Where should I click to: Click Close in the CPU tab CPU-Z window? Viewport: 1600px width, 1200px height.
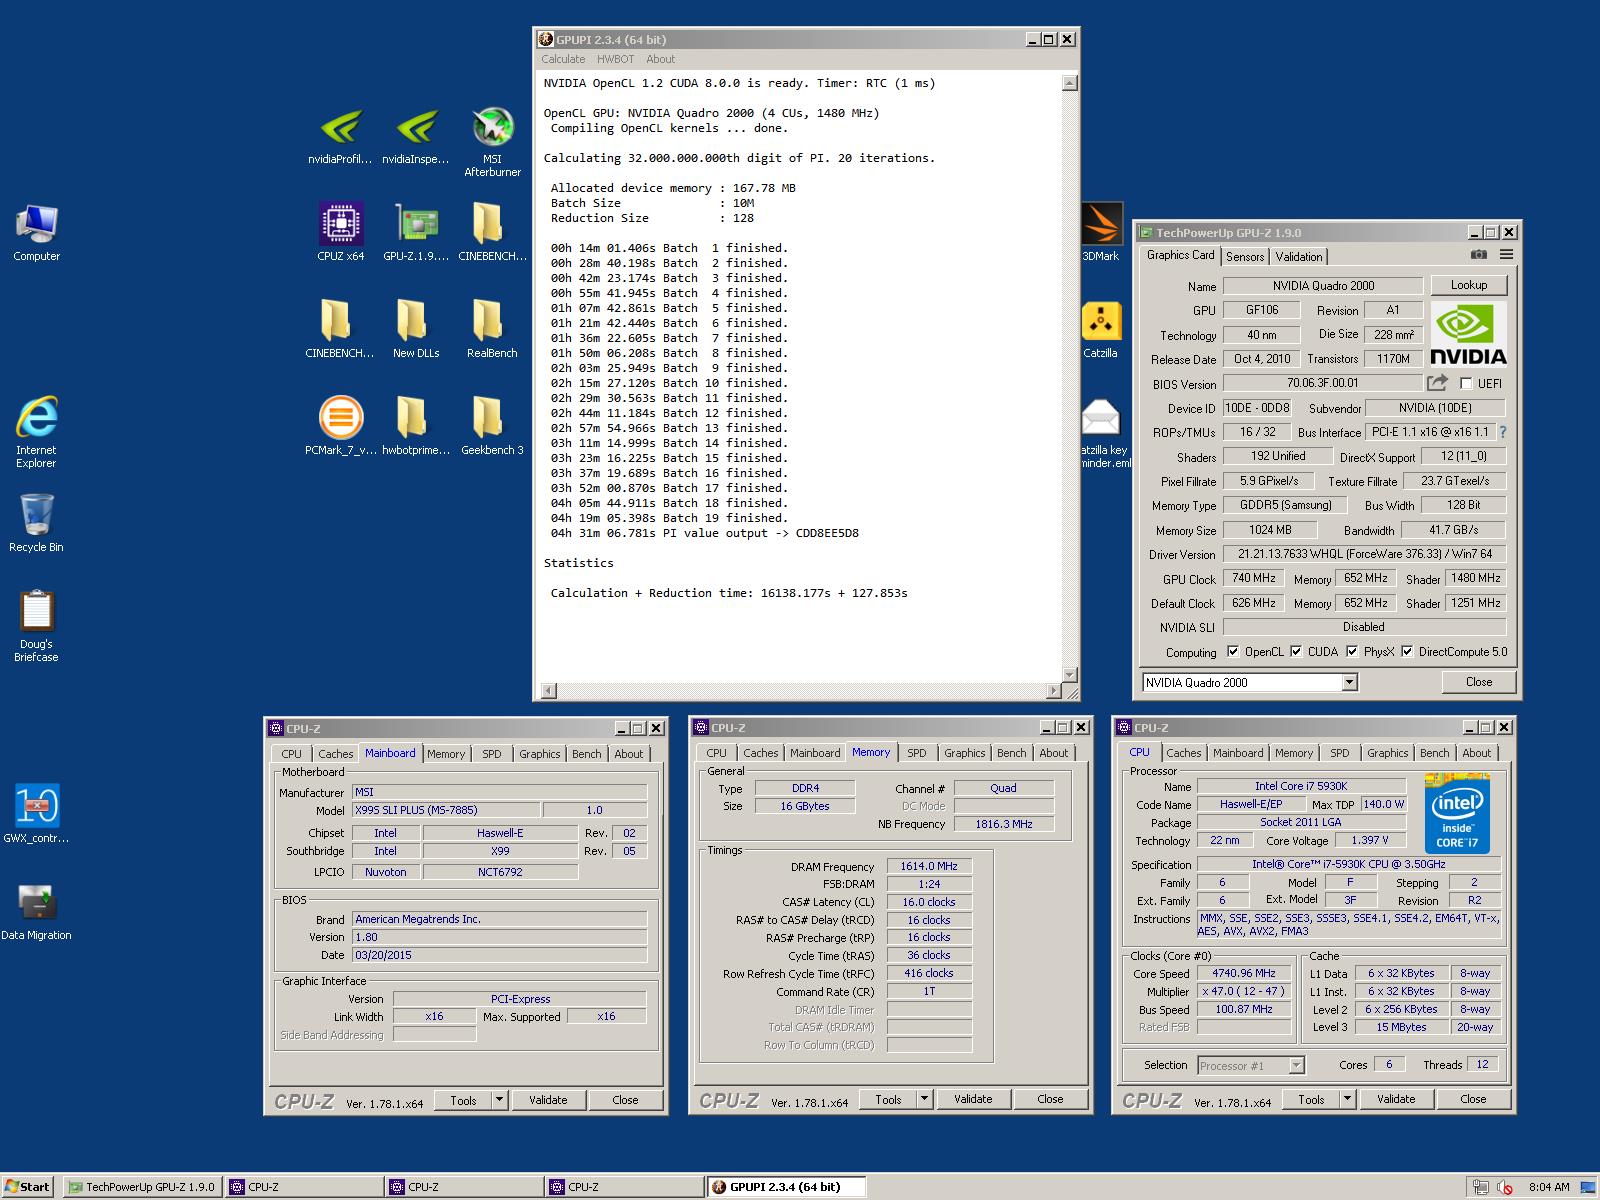1473,1099
